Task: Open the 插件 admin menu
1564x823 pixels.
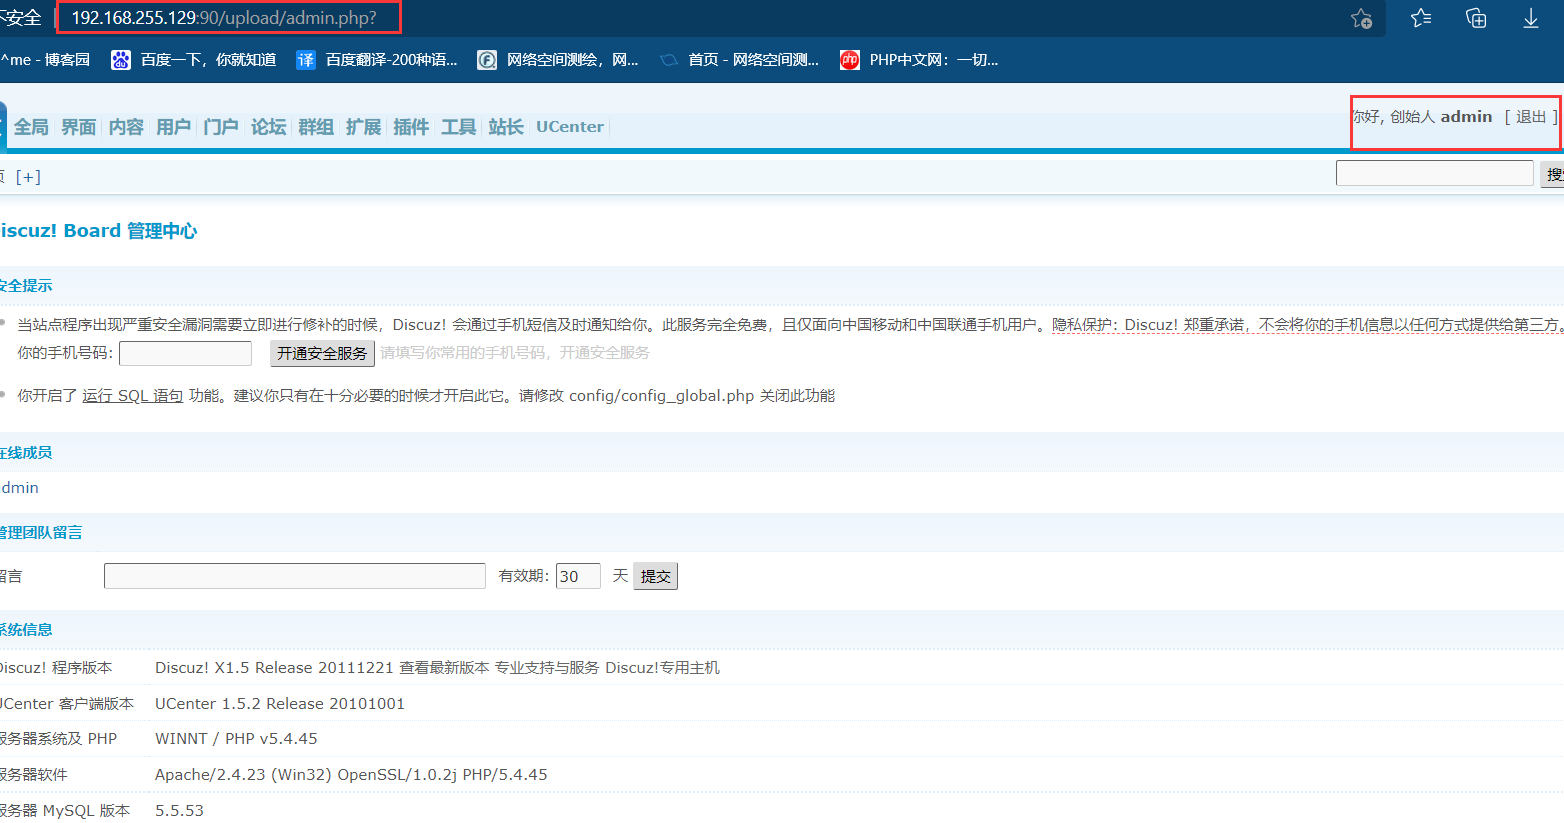Action: point(411,127)
